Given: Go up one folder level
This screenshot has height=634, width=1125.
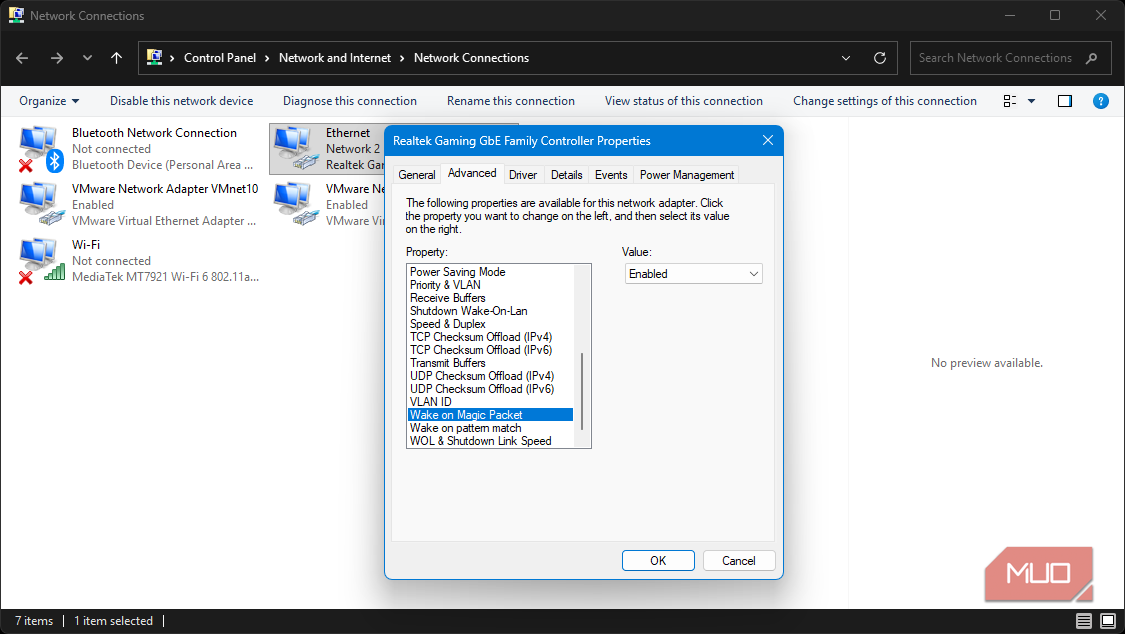Looking at the screenshot, I should click(x=116, y=58).
